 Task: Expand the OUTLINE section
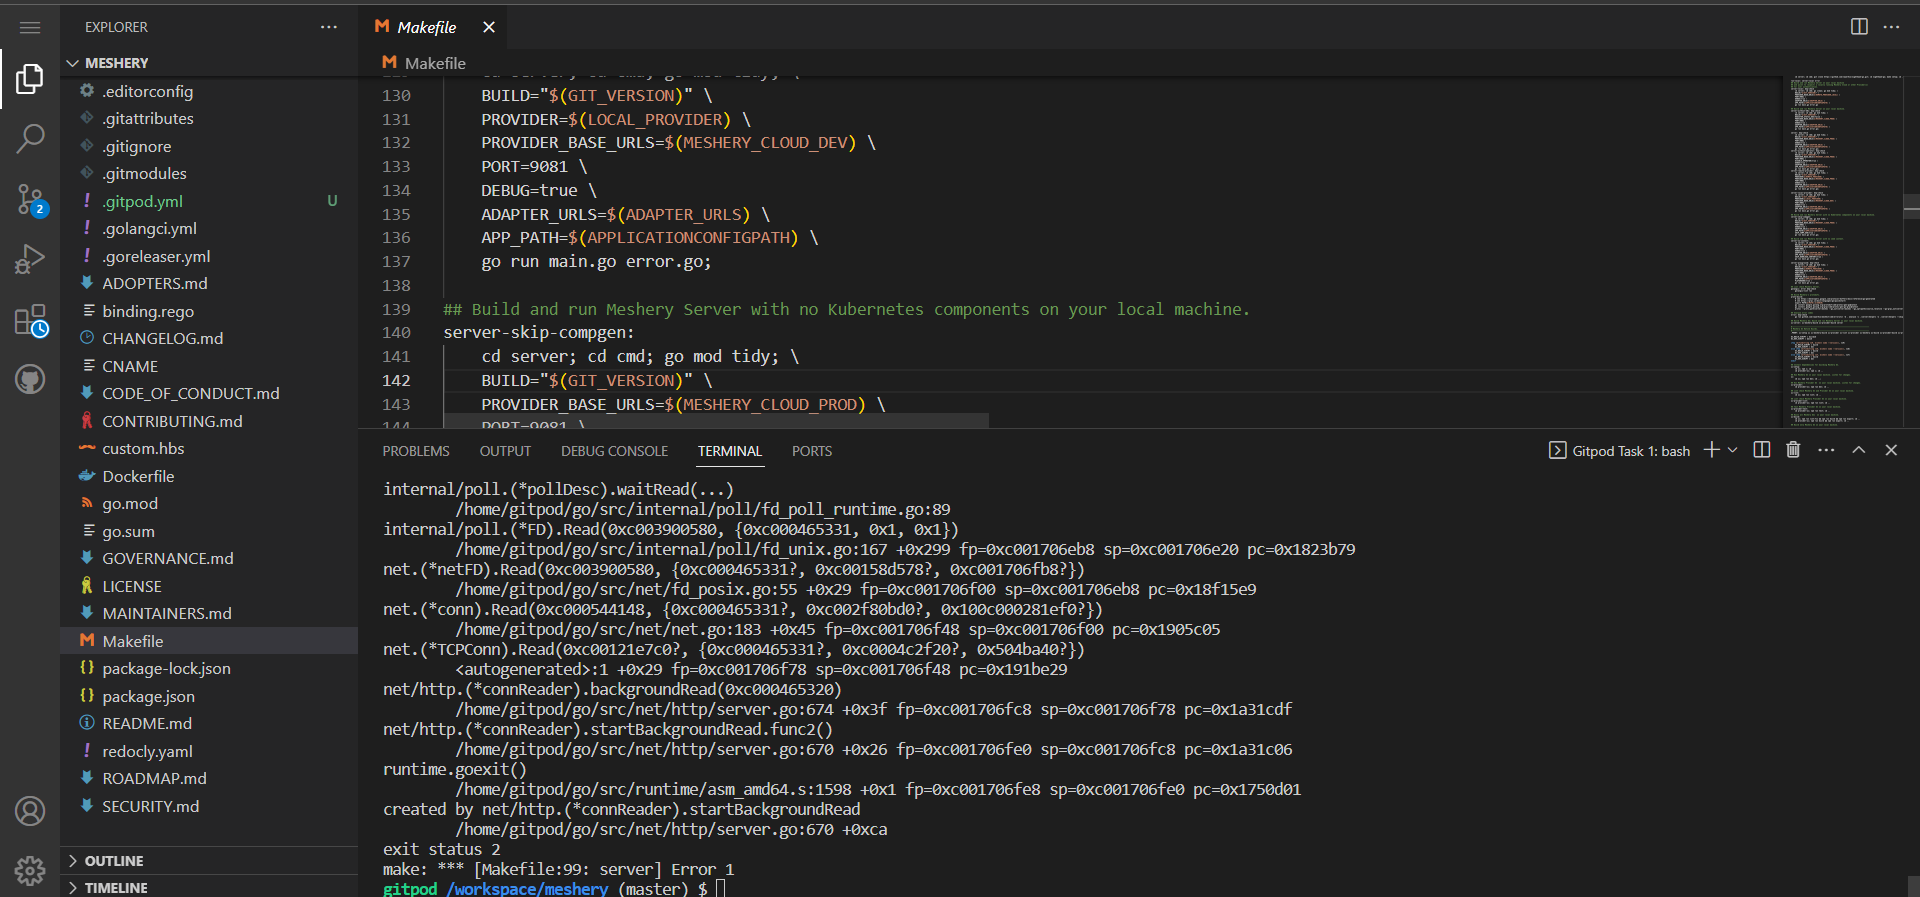click(x=209, y=861)
